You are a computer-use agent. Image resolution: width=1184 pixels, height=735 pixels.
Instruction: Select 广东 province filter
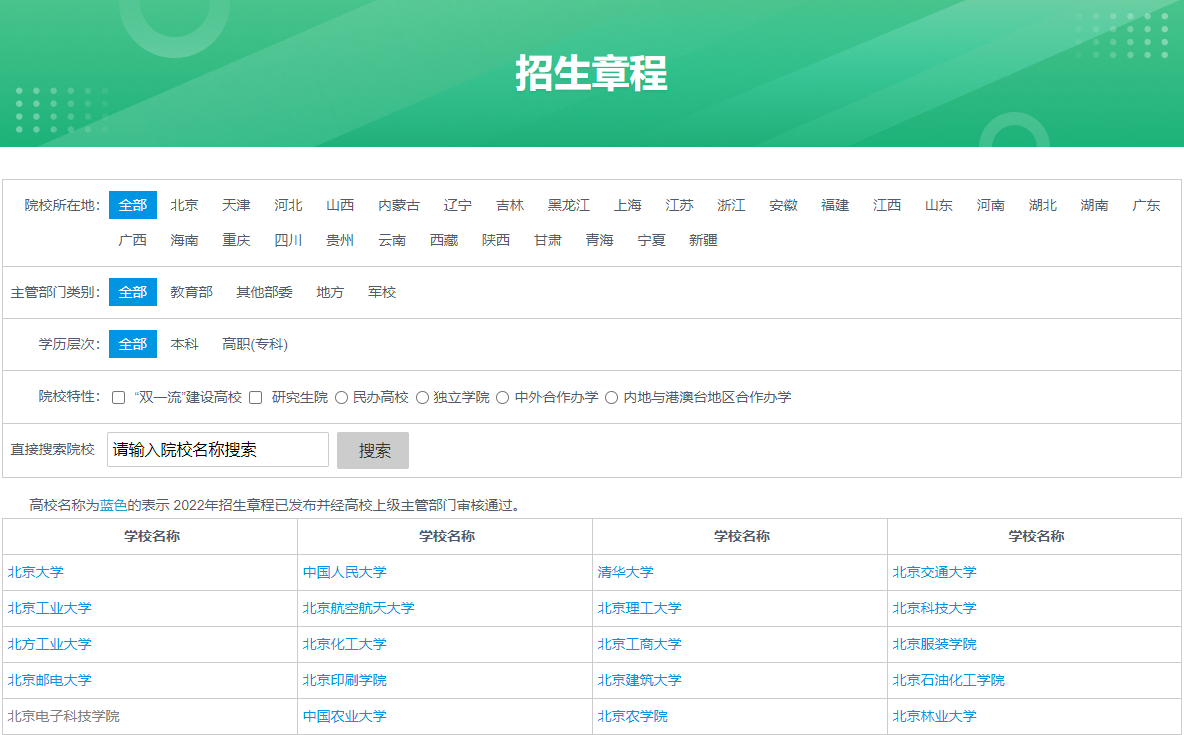pos(1146,205)
